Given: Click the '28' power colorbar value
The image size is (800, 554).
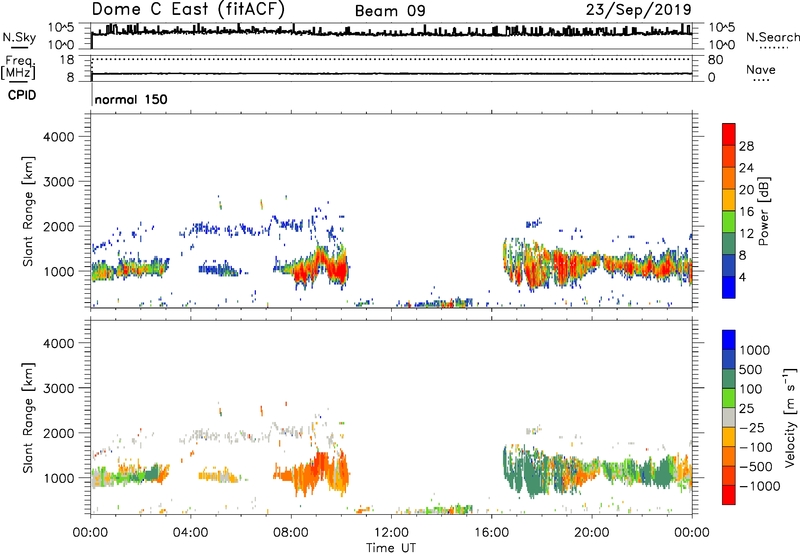Looking at the screenshot, I should (x=746, y=146).
